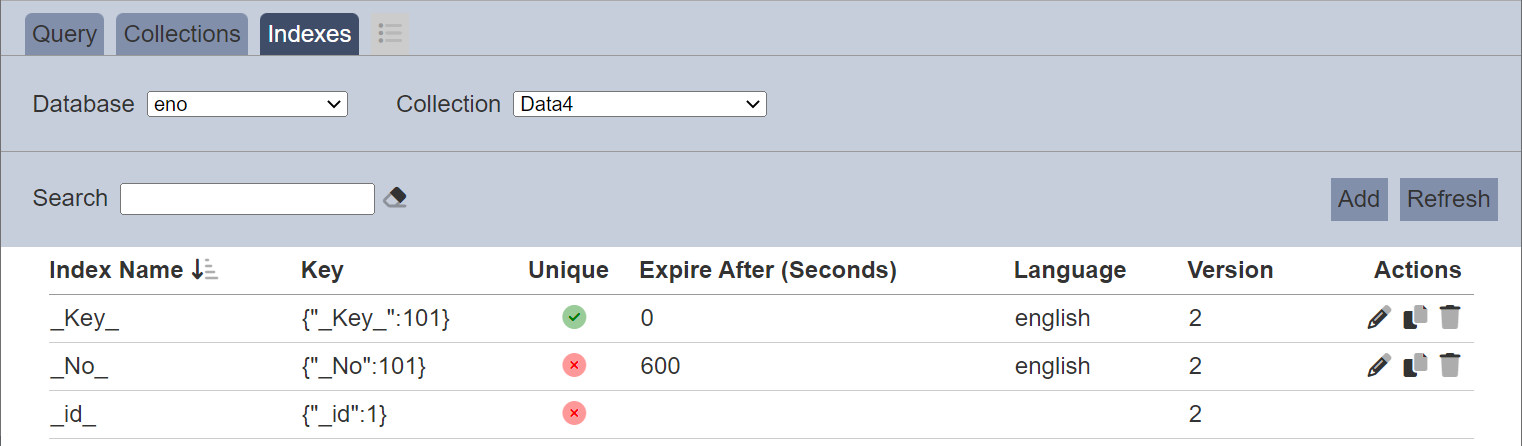Click red unique cross for _No_

[574, 366]
